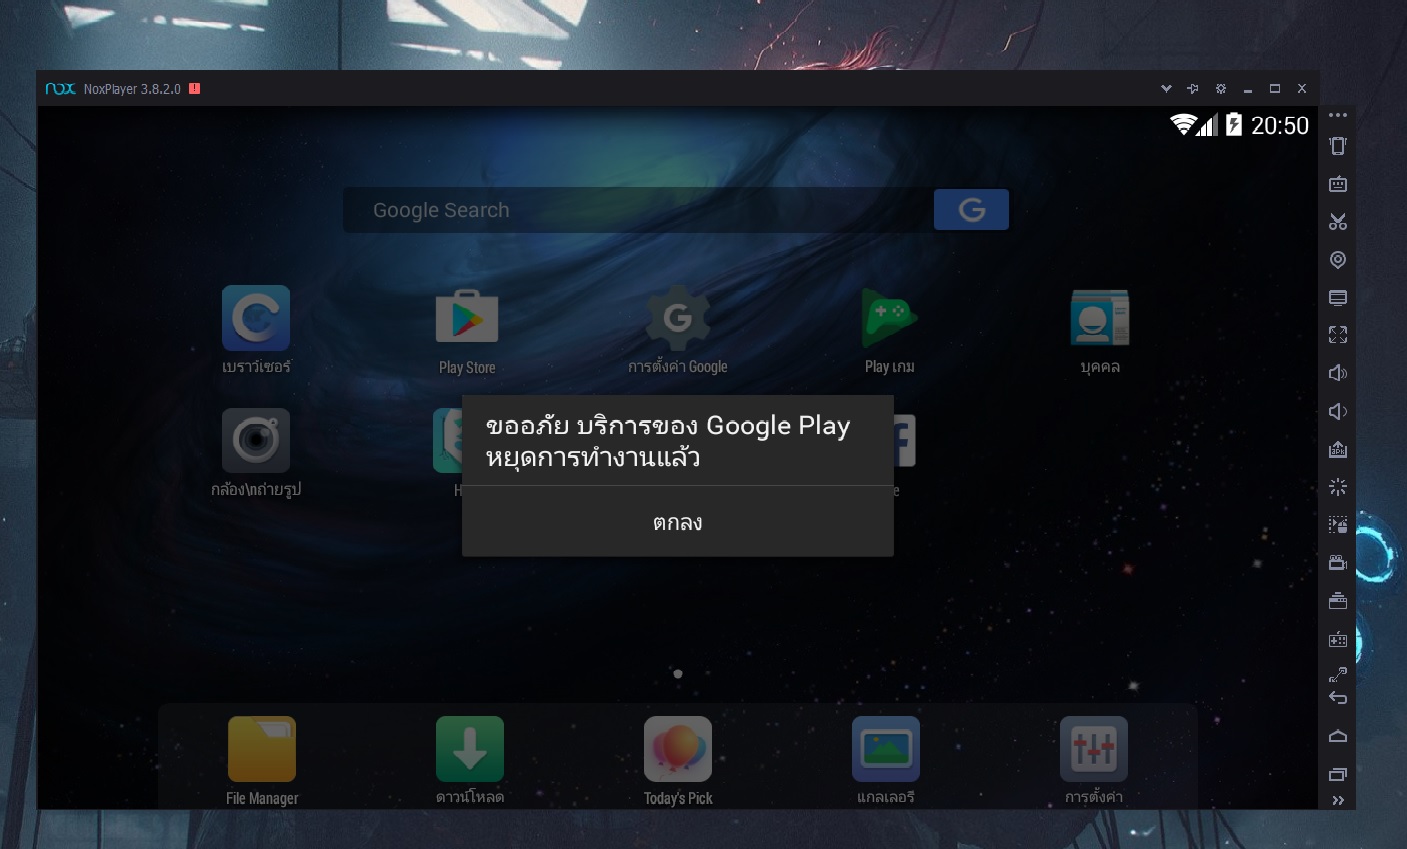The width and height of the screenshot is (1407, 849).
Task: Click the Google Search input field
Action: coord(638,210)
